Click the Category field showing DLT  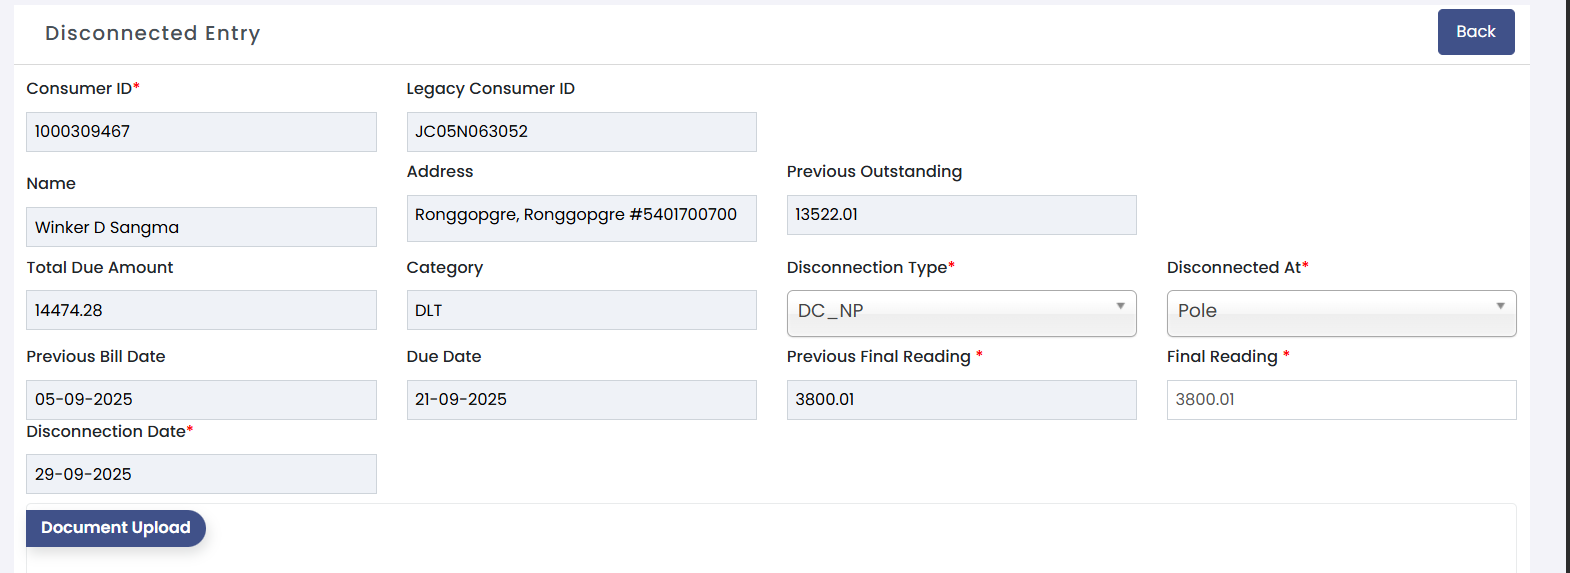click(581, 310)
